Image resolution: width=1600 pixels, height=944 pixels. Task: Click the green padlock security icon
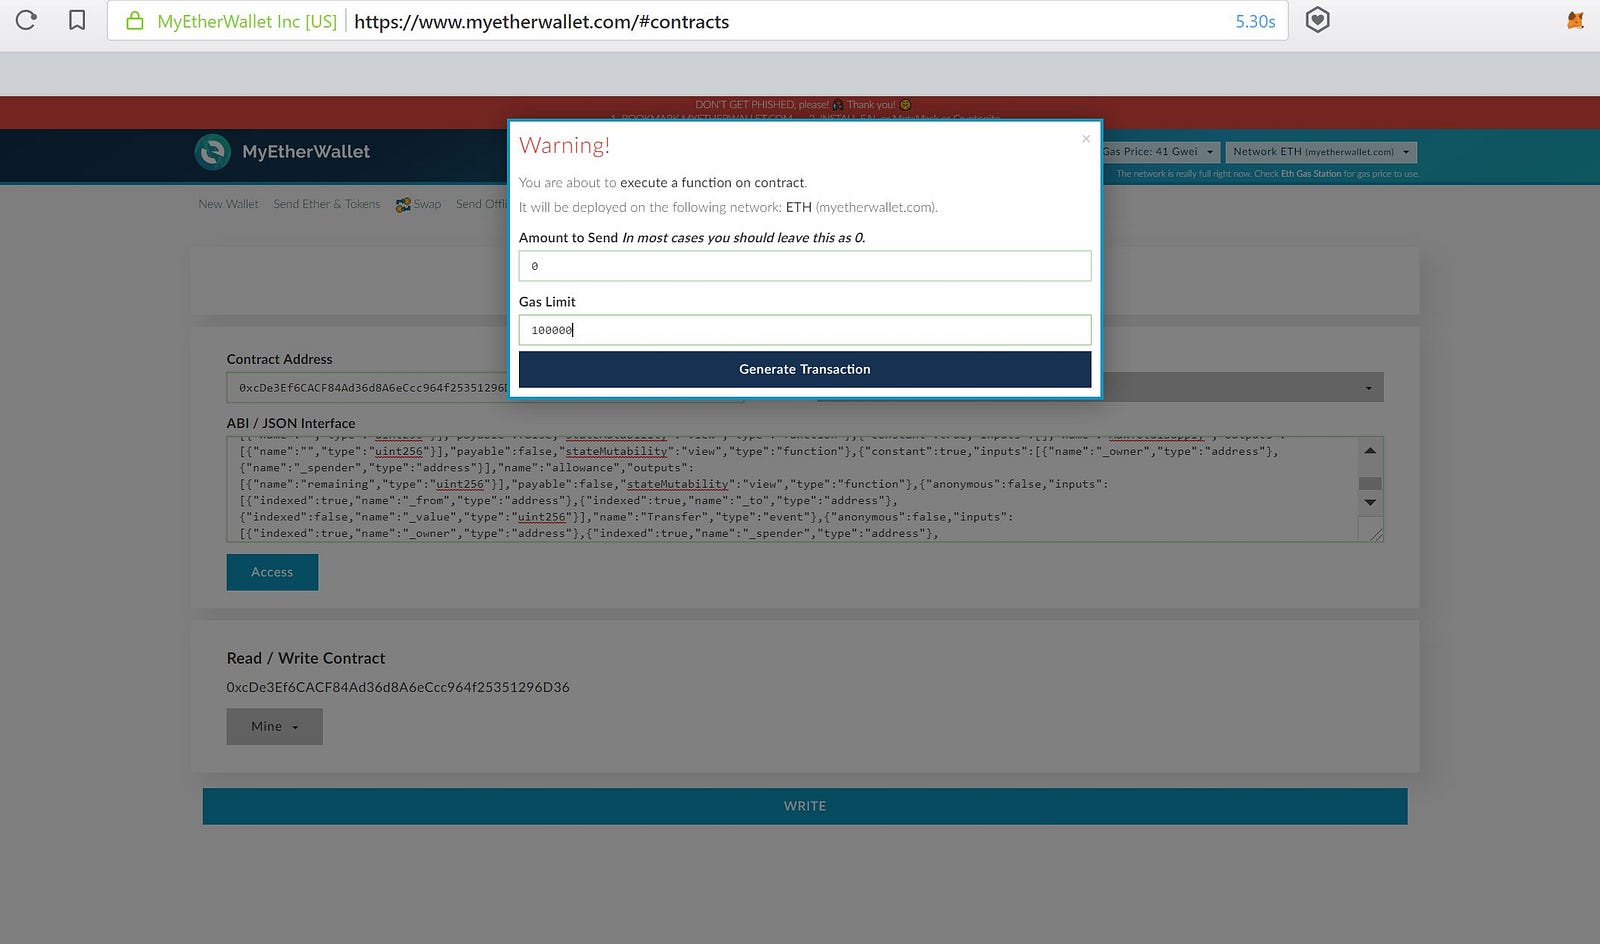coord(134,20)
